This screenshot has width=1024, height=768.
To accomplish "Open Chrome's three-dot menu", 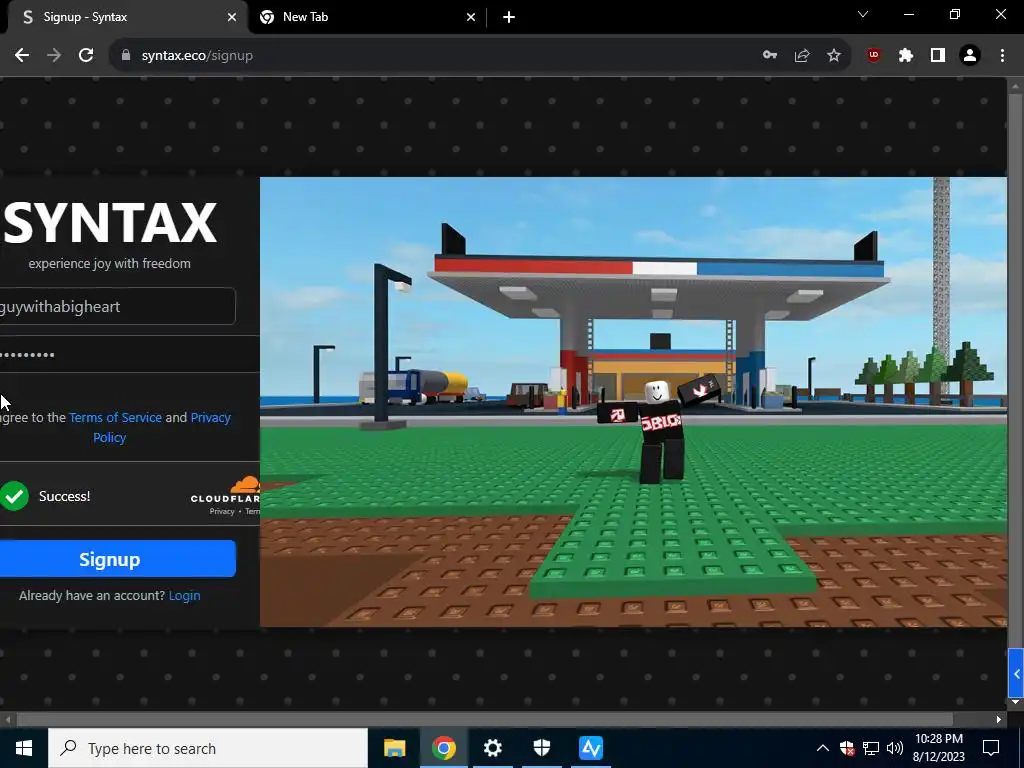I will (x=1002, y=56).
